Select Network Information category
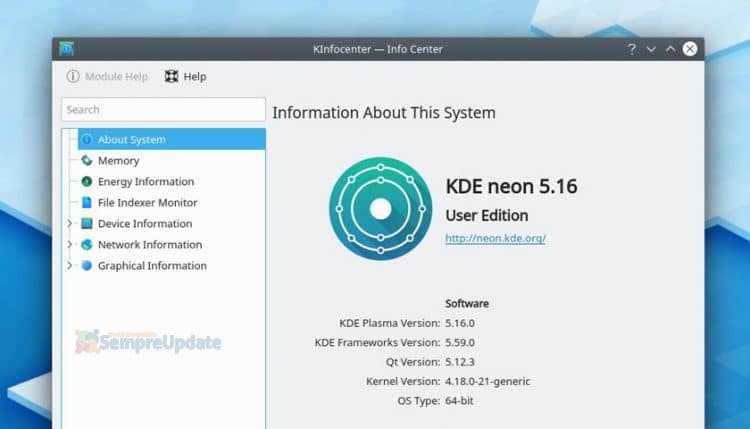Image resolution: width=750 pixels, height=429 pixels. [x=150, y=244]
